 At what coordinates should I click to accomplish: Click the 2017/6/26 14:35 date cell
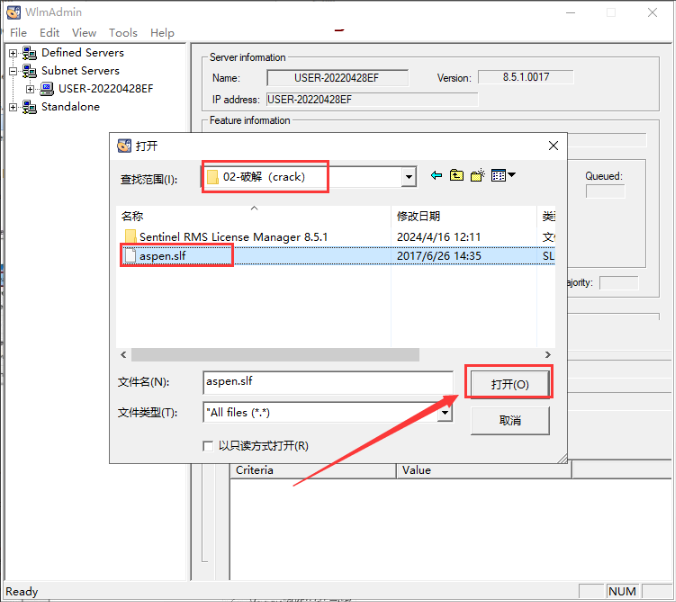tap(438, 256)
